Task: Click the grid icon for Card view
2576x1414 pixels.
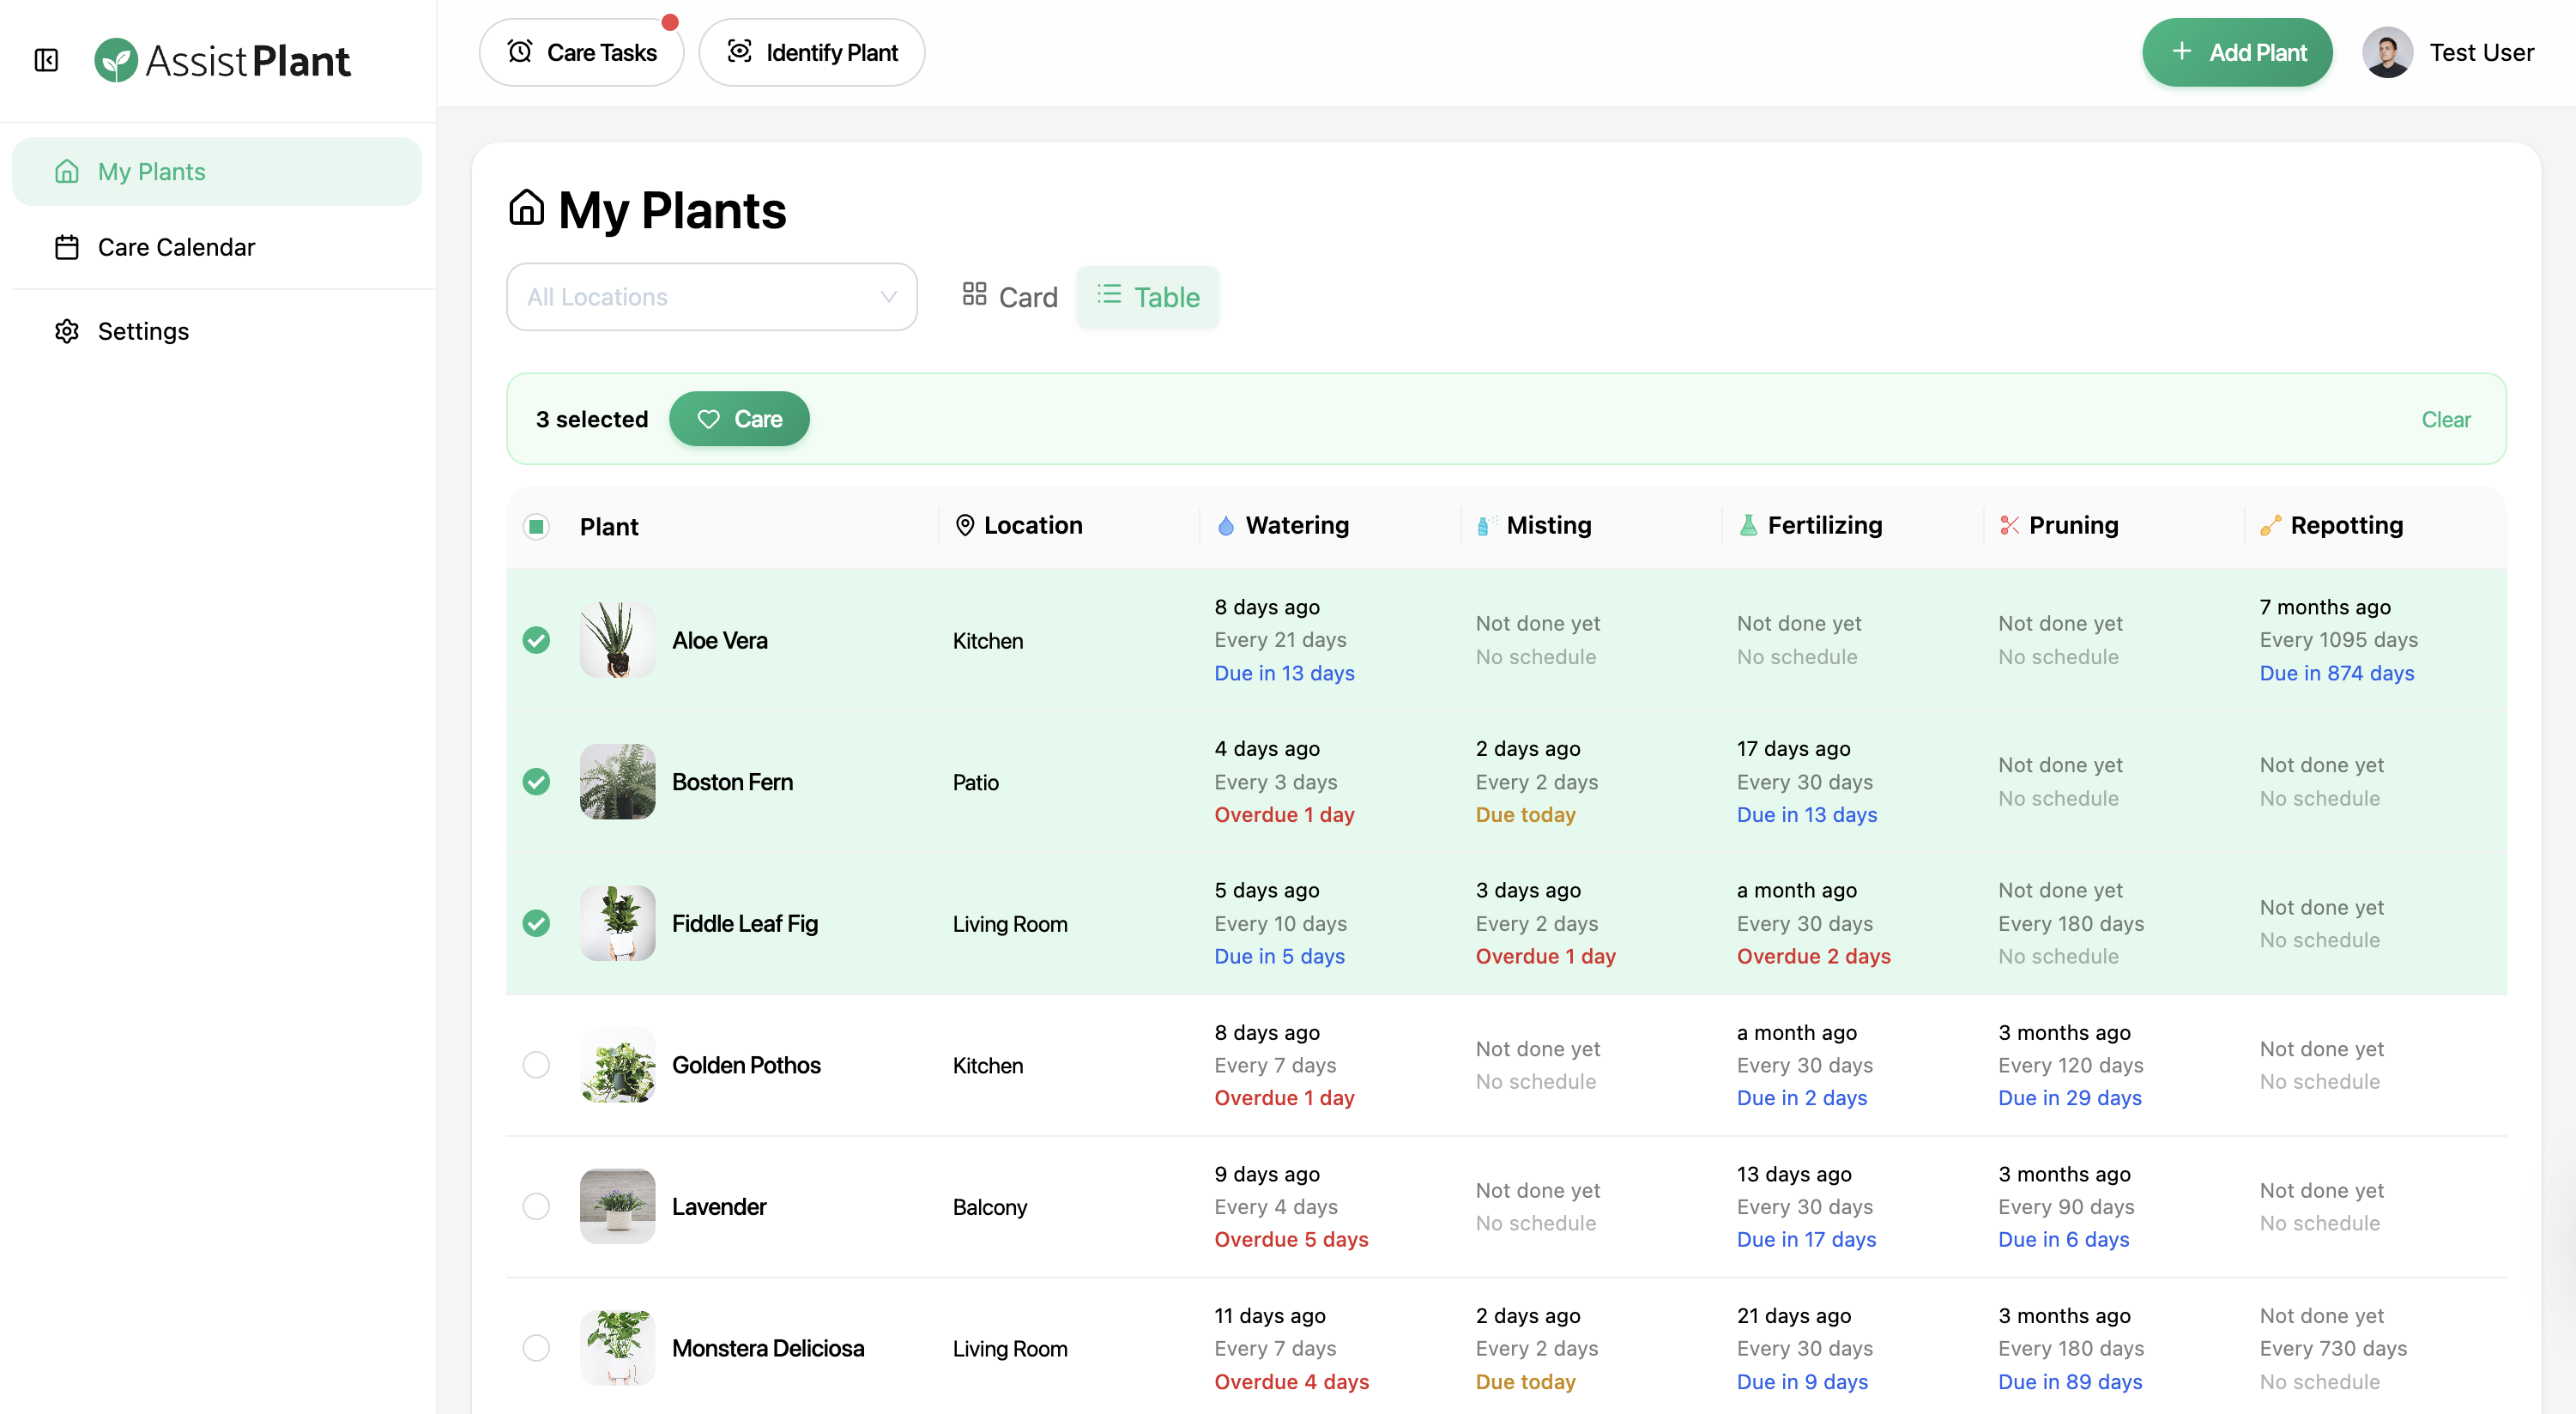Action: [974, 294]
